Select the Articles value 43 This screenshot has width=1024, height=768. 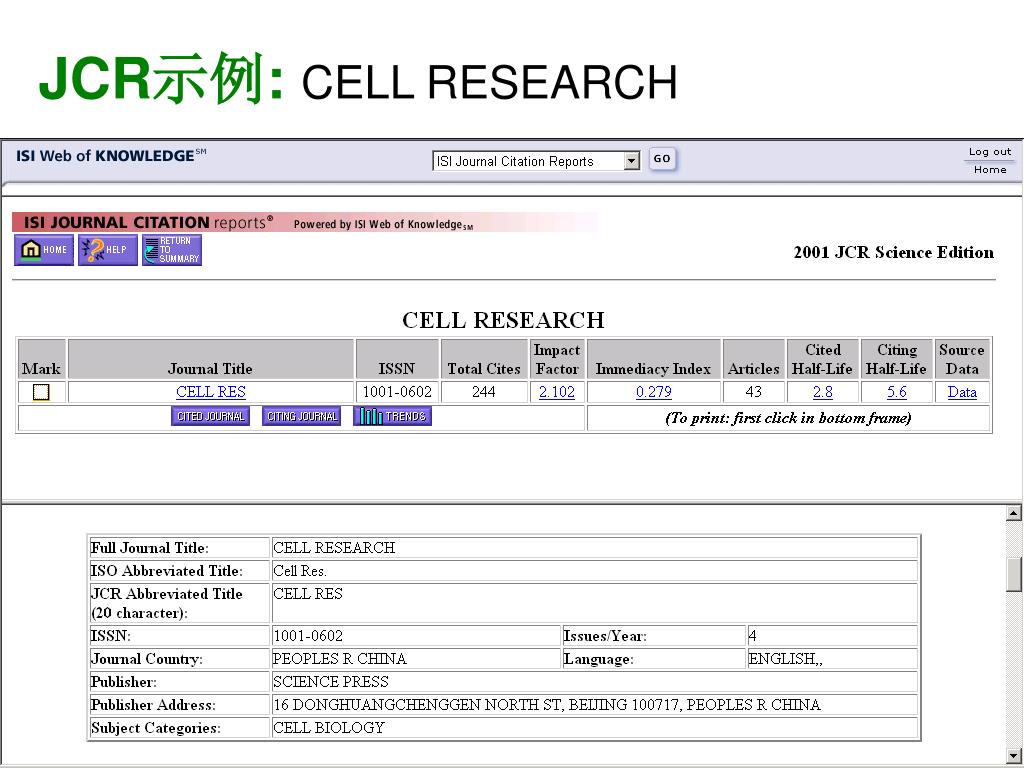[754, 392]
